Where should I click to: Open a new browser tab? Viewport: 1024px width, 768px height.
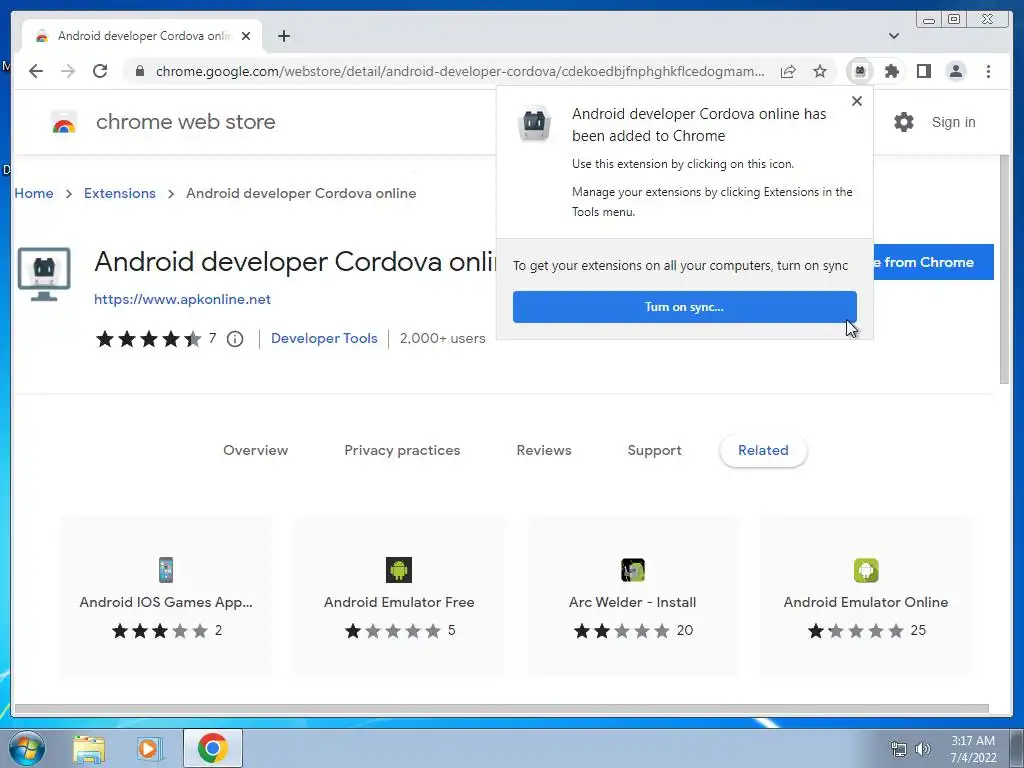coord(283,36)
